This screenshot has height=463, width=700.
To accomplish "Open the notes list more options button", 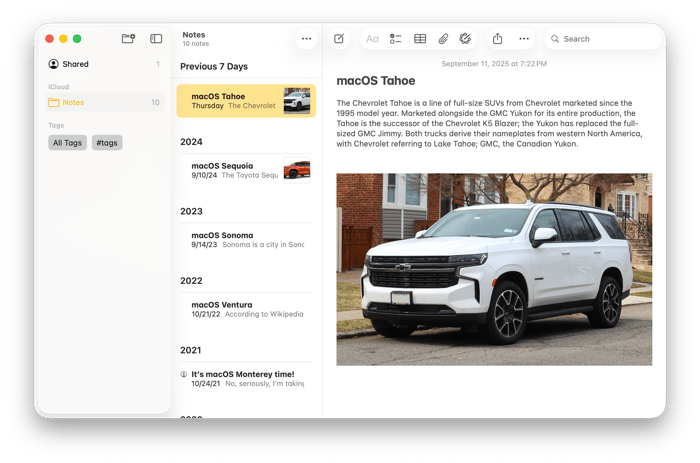I will click(306, 39).
